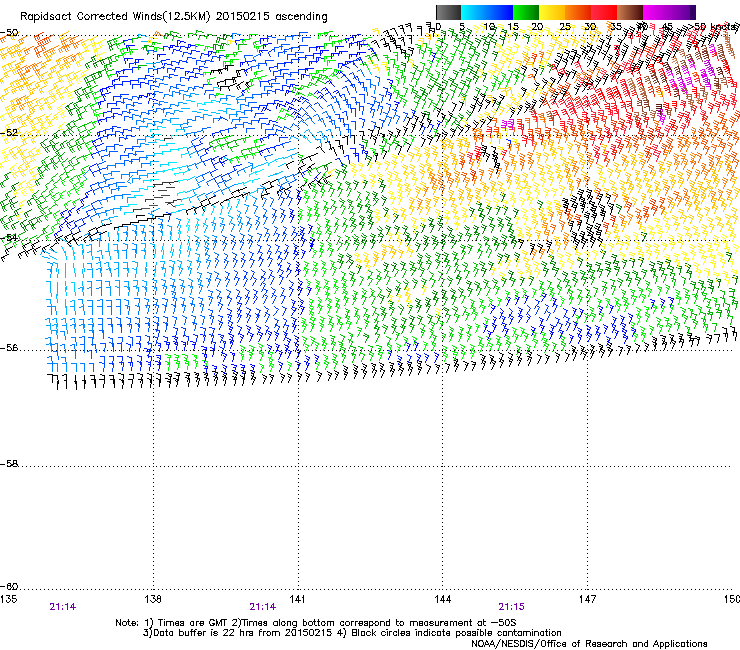Click the purple '21:14' time below 135-138

[x=62, y=607]
